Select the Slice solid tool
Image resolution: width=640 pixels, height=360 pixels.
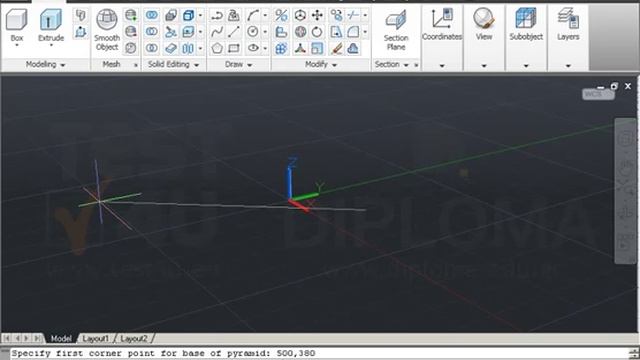(171, 32)
